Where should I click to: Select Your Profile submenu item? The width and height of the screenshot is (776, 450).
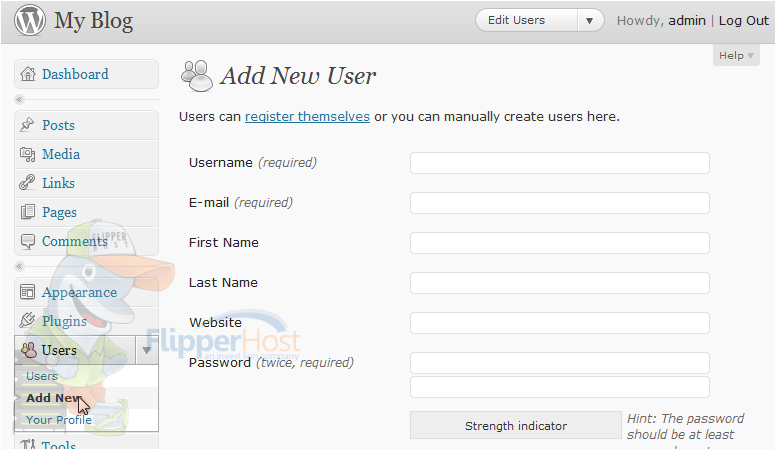(x=59, y=420)
